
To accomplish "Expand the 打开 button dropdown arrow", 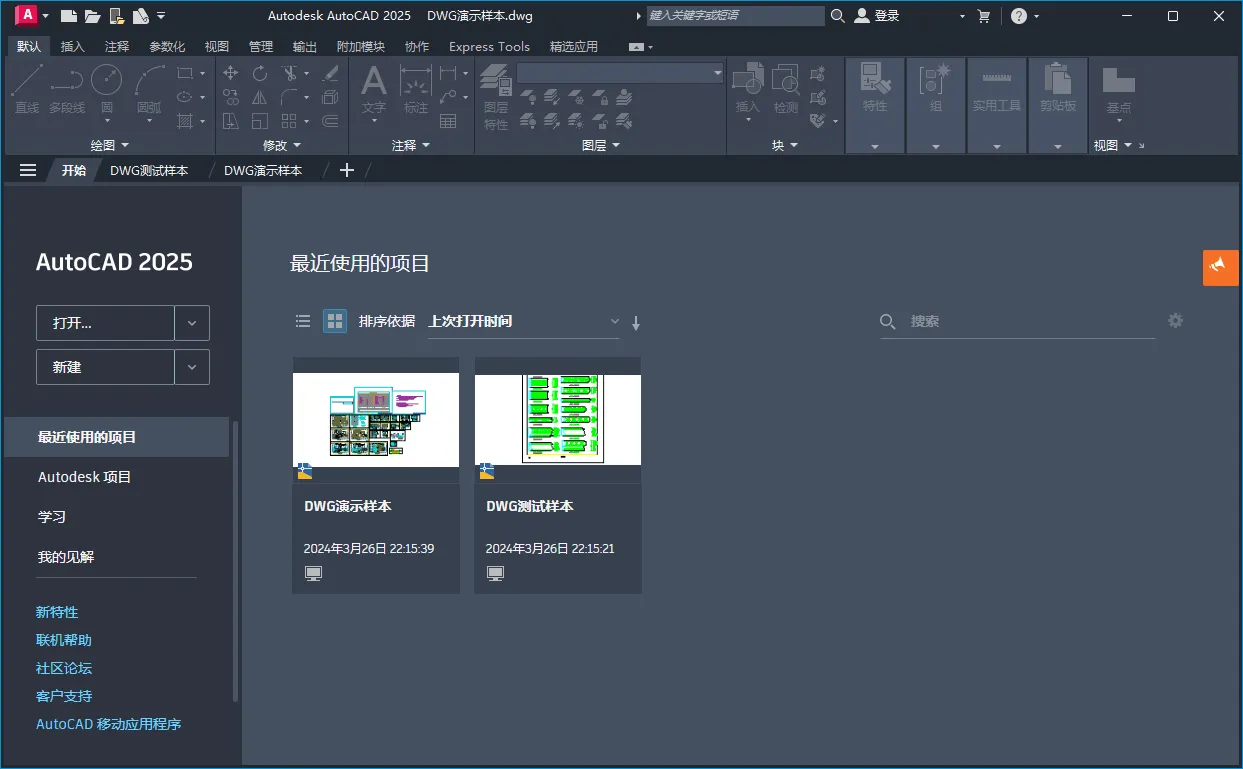I will (x=191, y=322).
